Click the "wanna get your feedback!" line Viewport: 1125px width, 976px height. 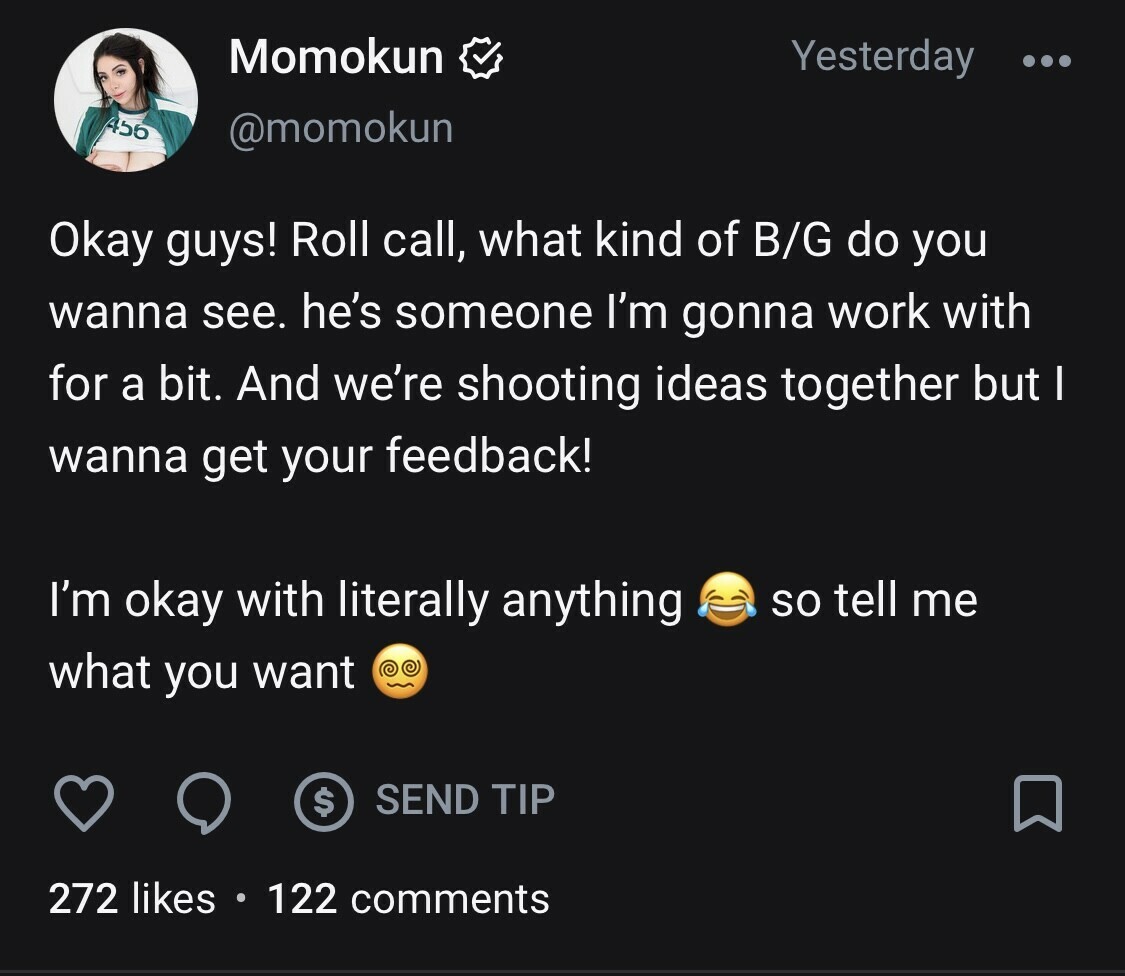click(x=320, y=457)
